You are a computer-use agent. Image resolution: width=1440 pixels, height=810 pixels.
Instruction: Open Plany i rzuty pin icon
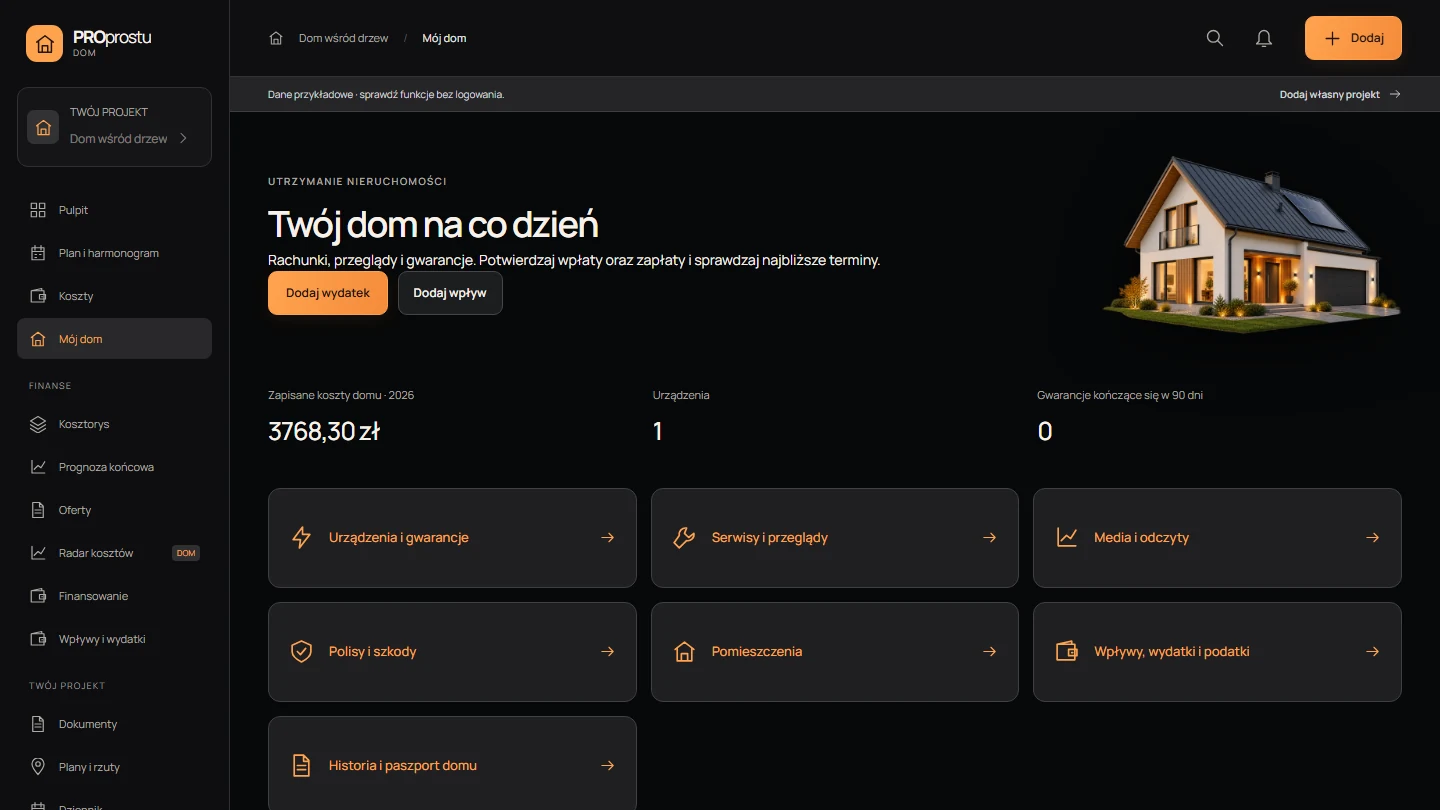tap(38, 767)
